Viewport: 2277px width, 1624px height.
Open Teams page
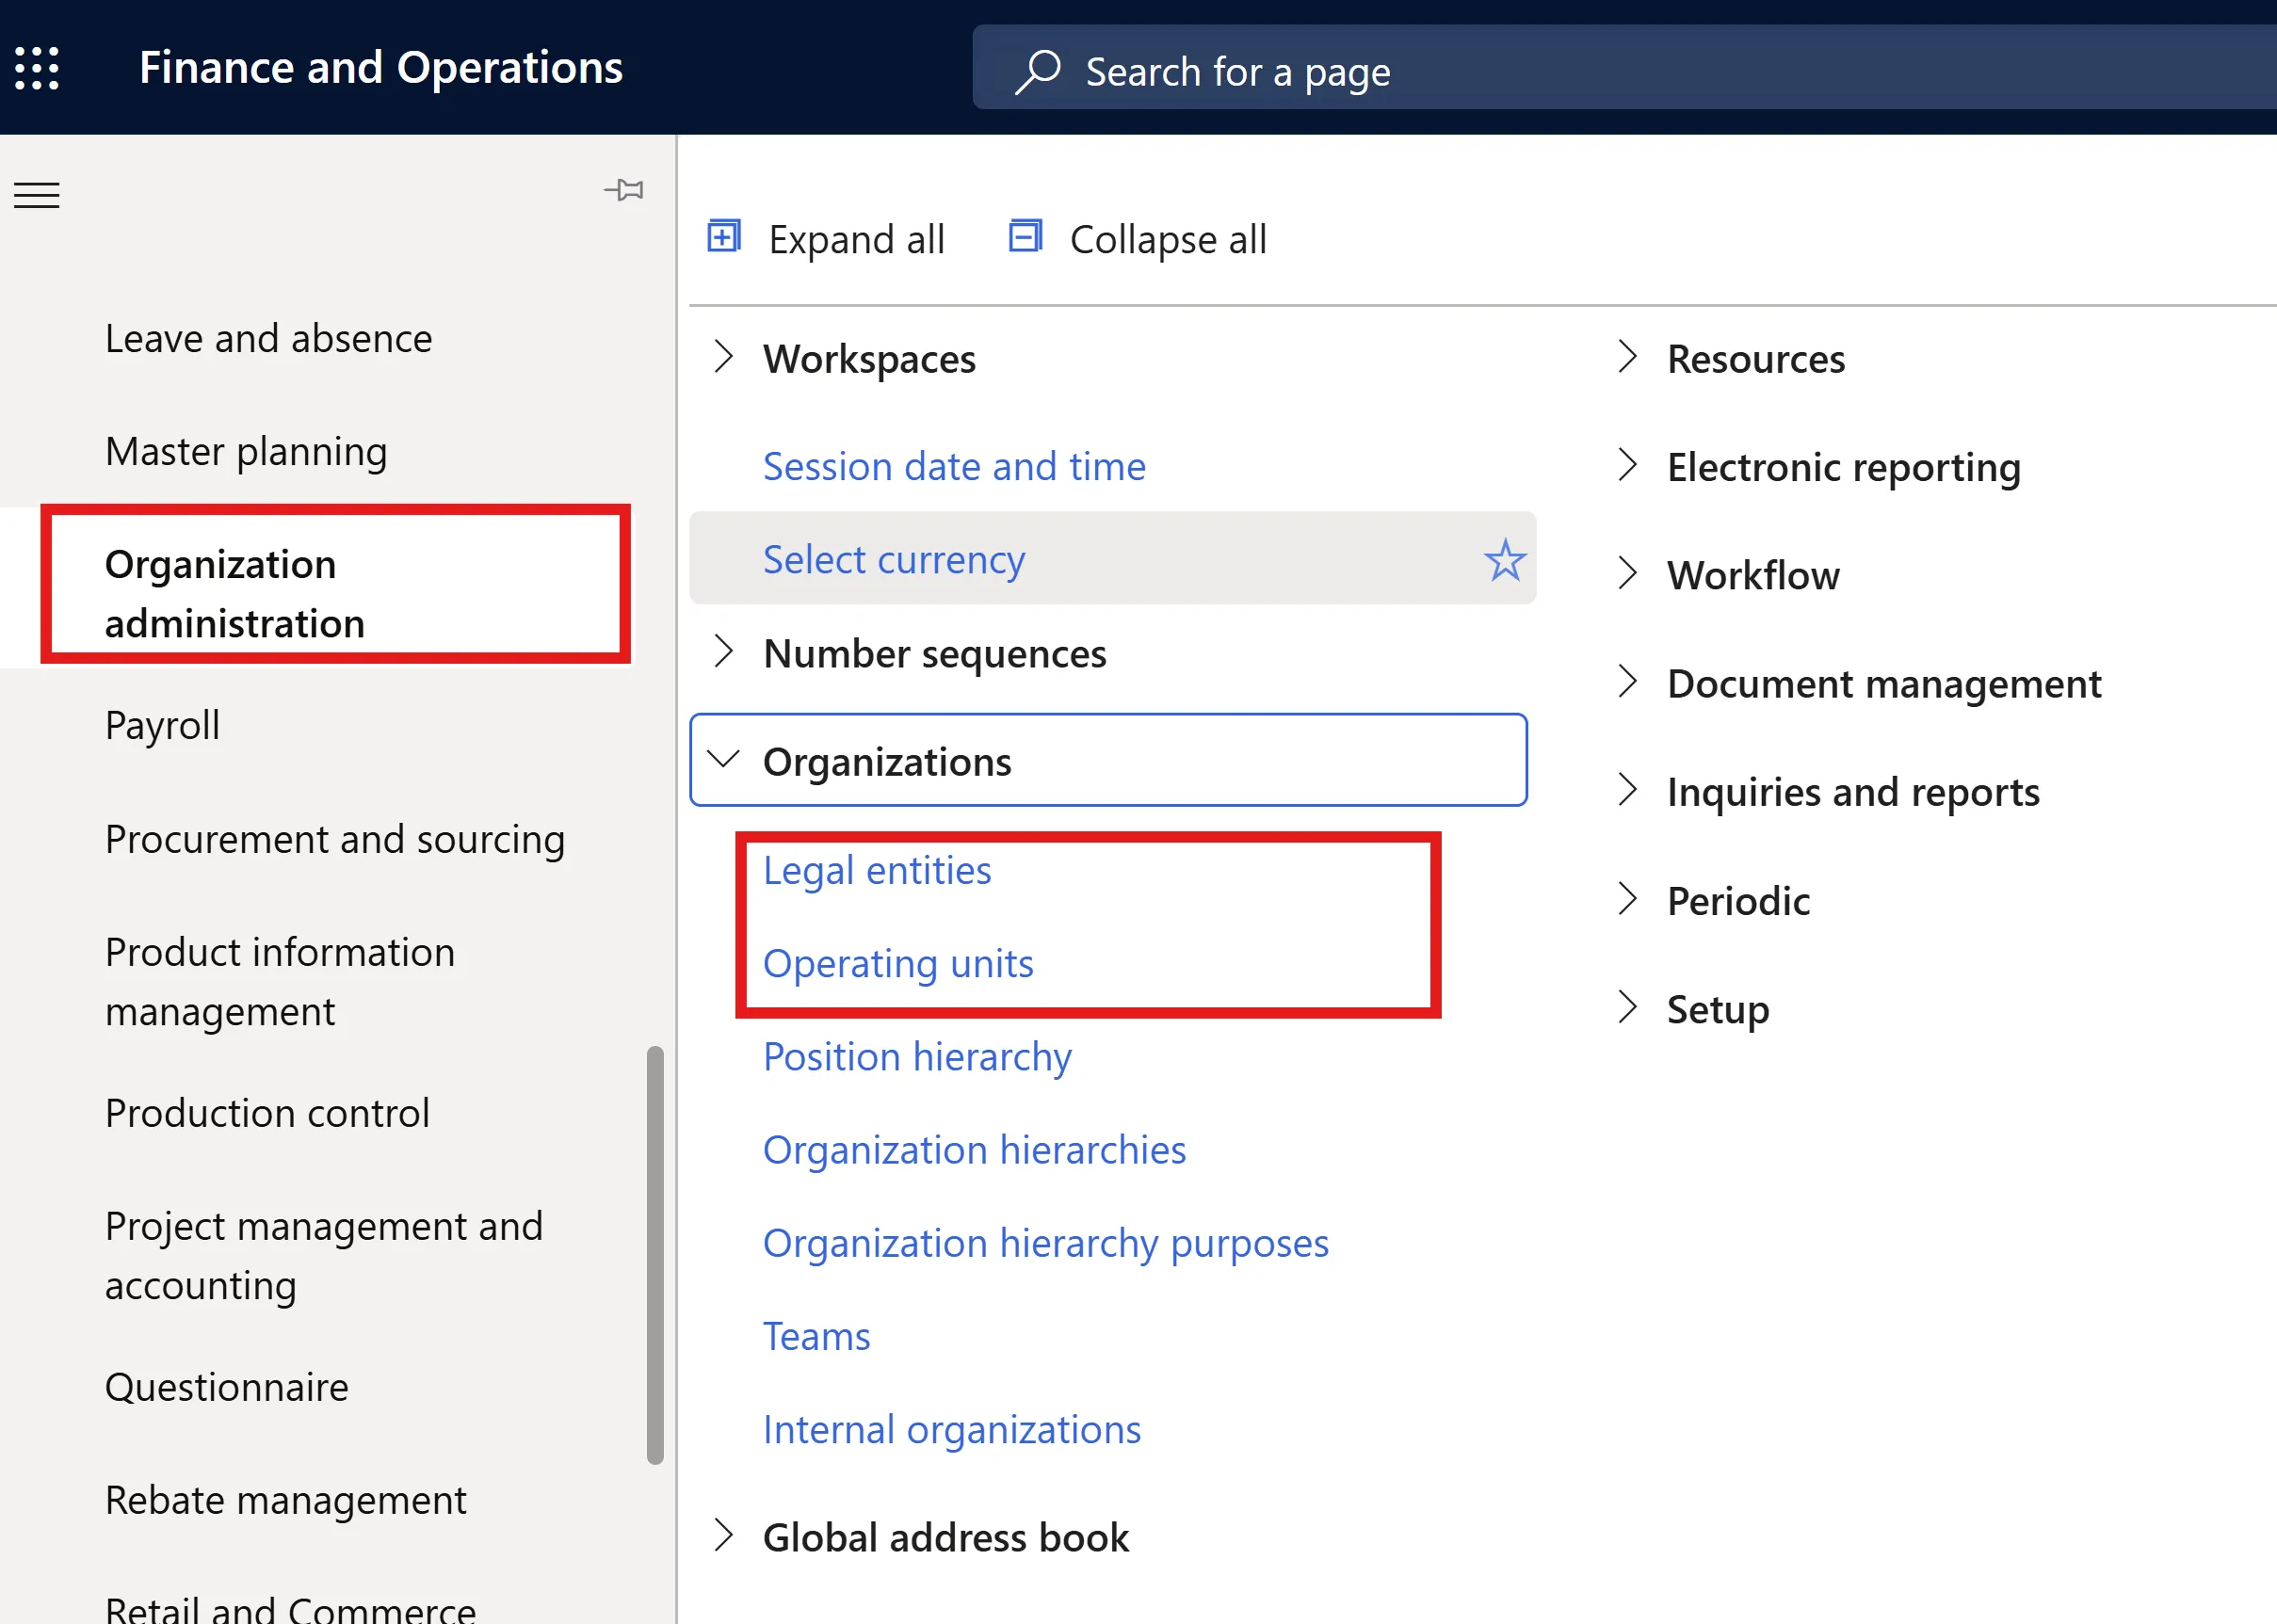tap(816, 1337)
